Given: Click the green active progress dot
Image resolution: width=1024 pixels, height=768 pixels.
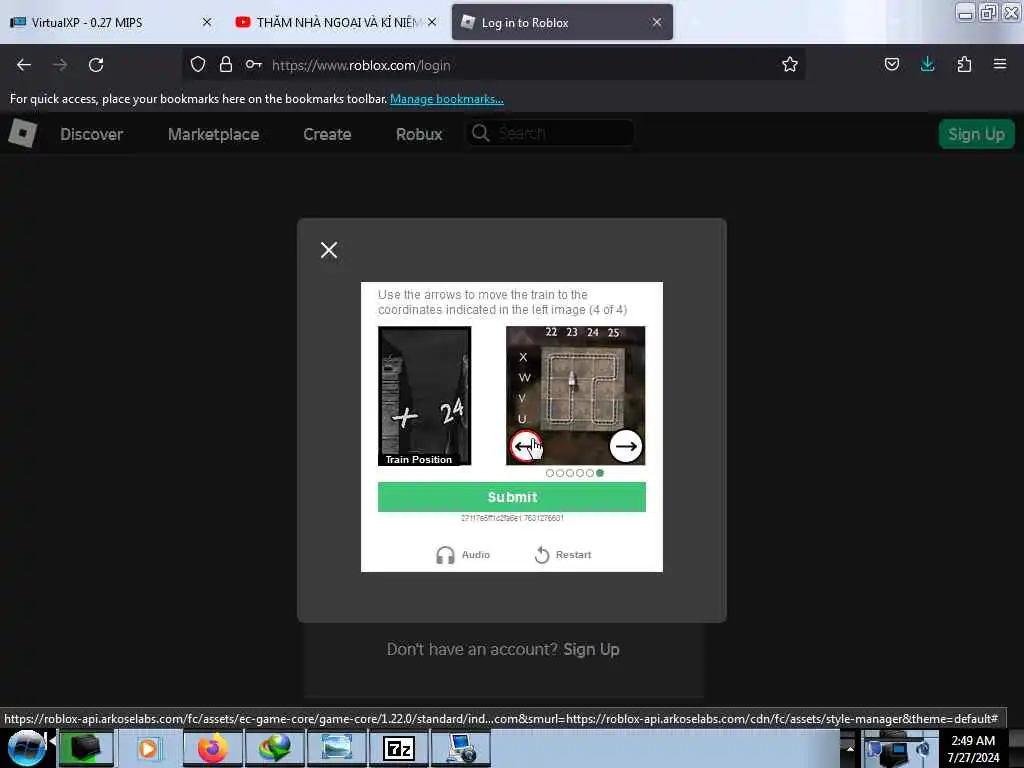Looking at the screenshot, I should (x=600, y=473).
